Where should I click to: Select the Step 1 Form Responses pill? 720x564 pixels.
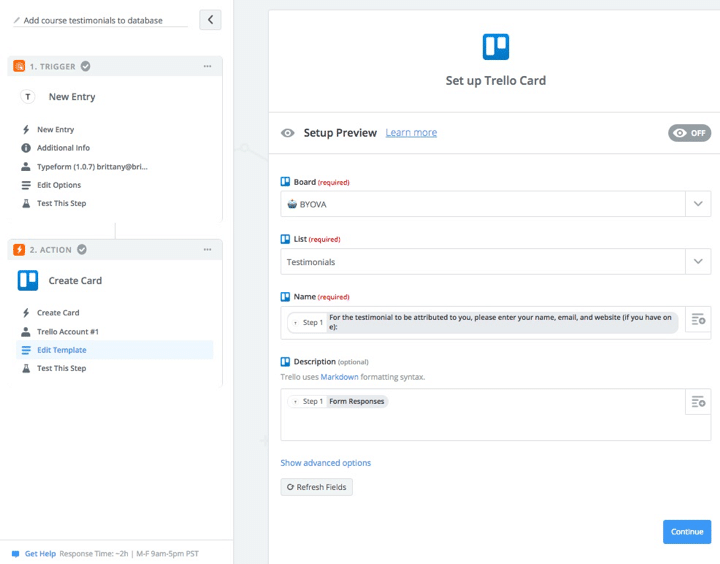click(x=338, y=401)
